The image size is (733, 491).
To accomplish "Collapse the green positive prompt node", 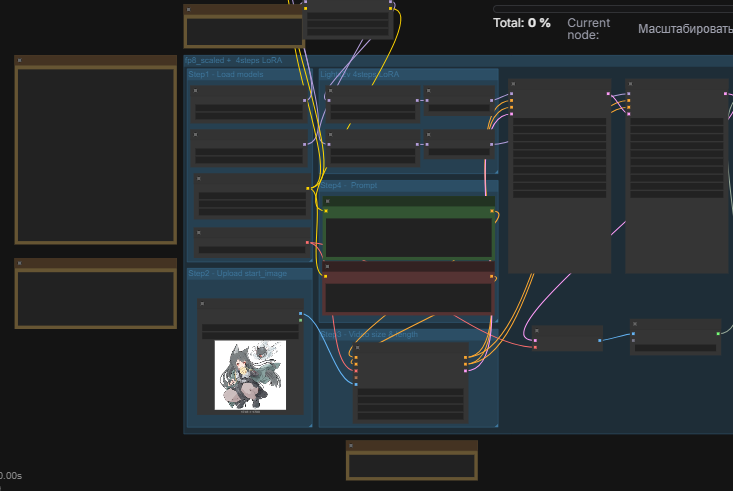I will (328, 201).
